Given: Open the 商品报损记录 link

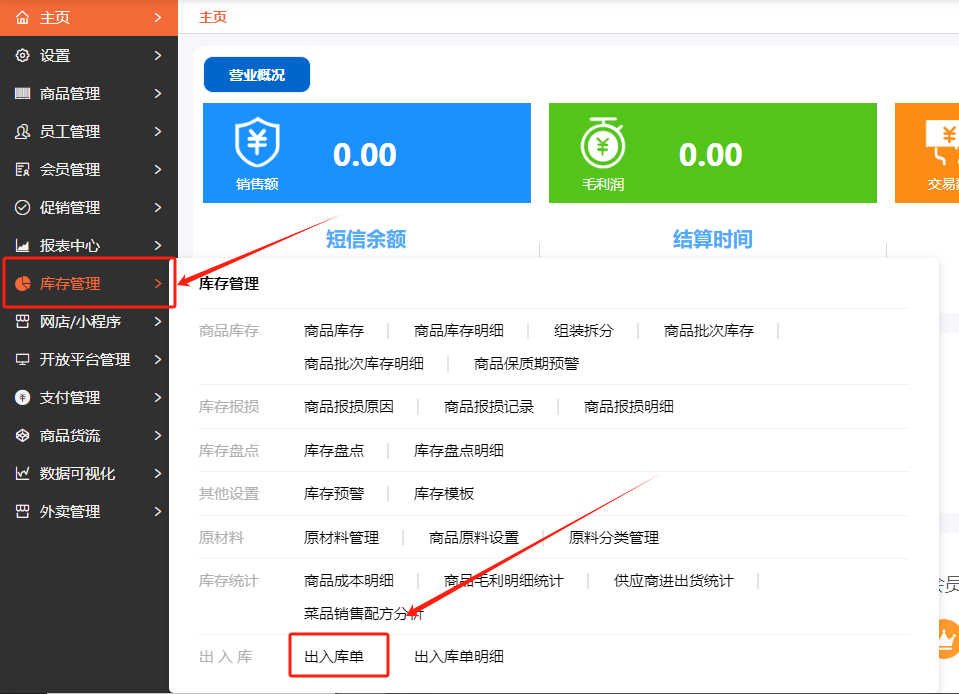Looking at the screenshot, I should (489, 407).
